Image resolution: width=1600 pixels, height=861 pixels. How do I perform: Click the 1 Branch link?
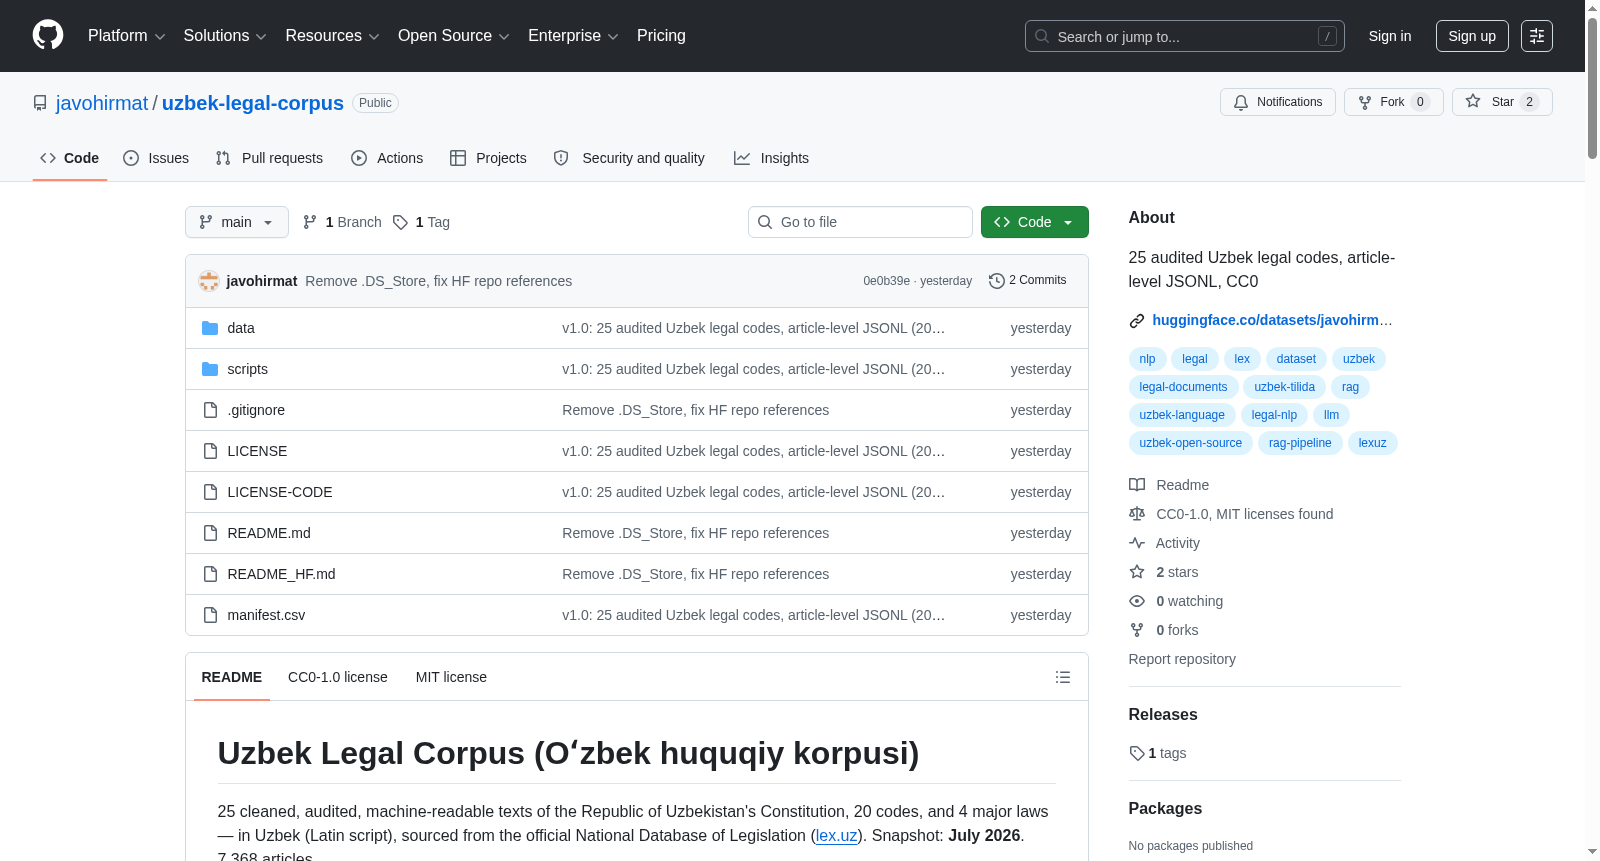[x=342, y=222]
